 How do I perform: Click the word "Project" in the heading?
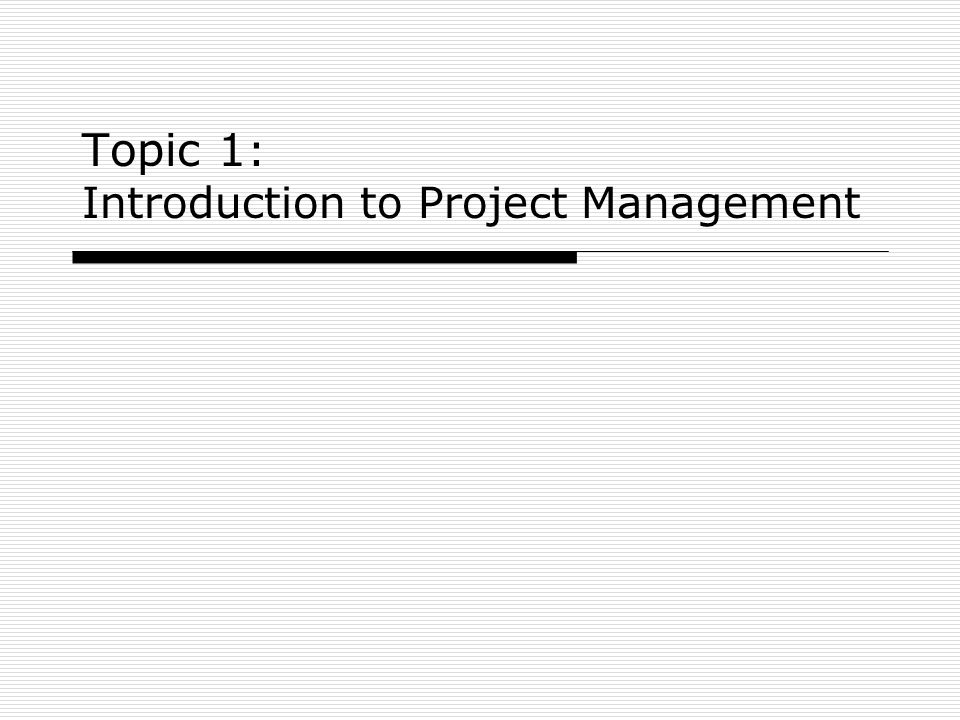click(x=493, y=206)
